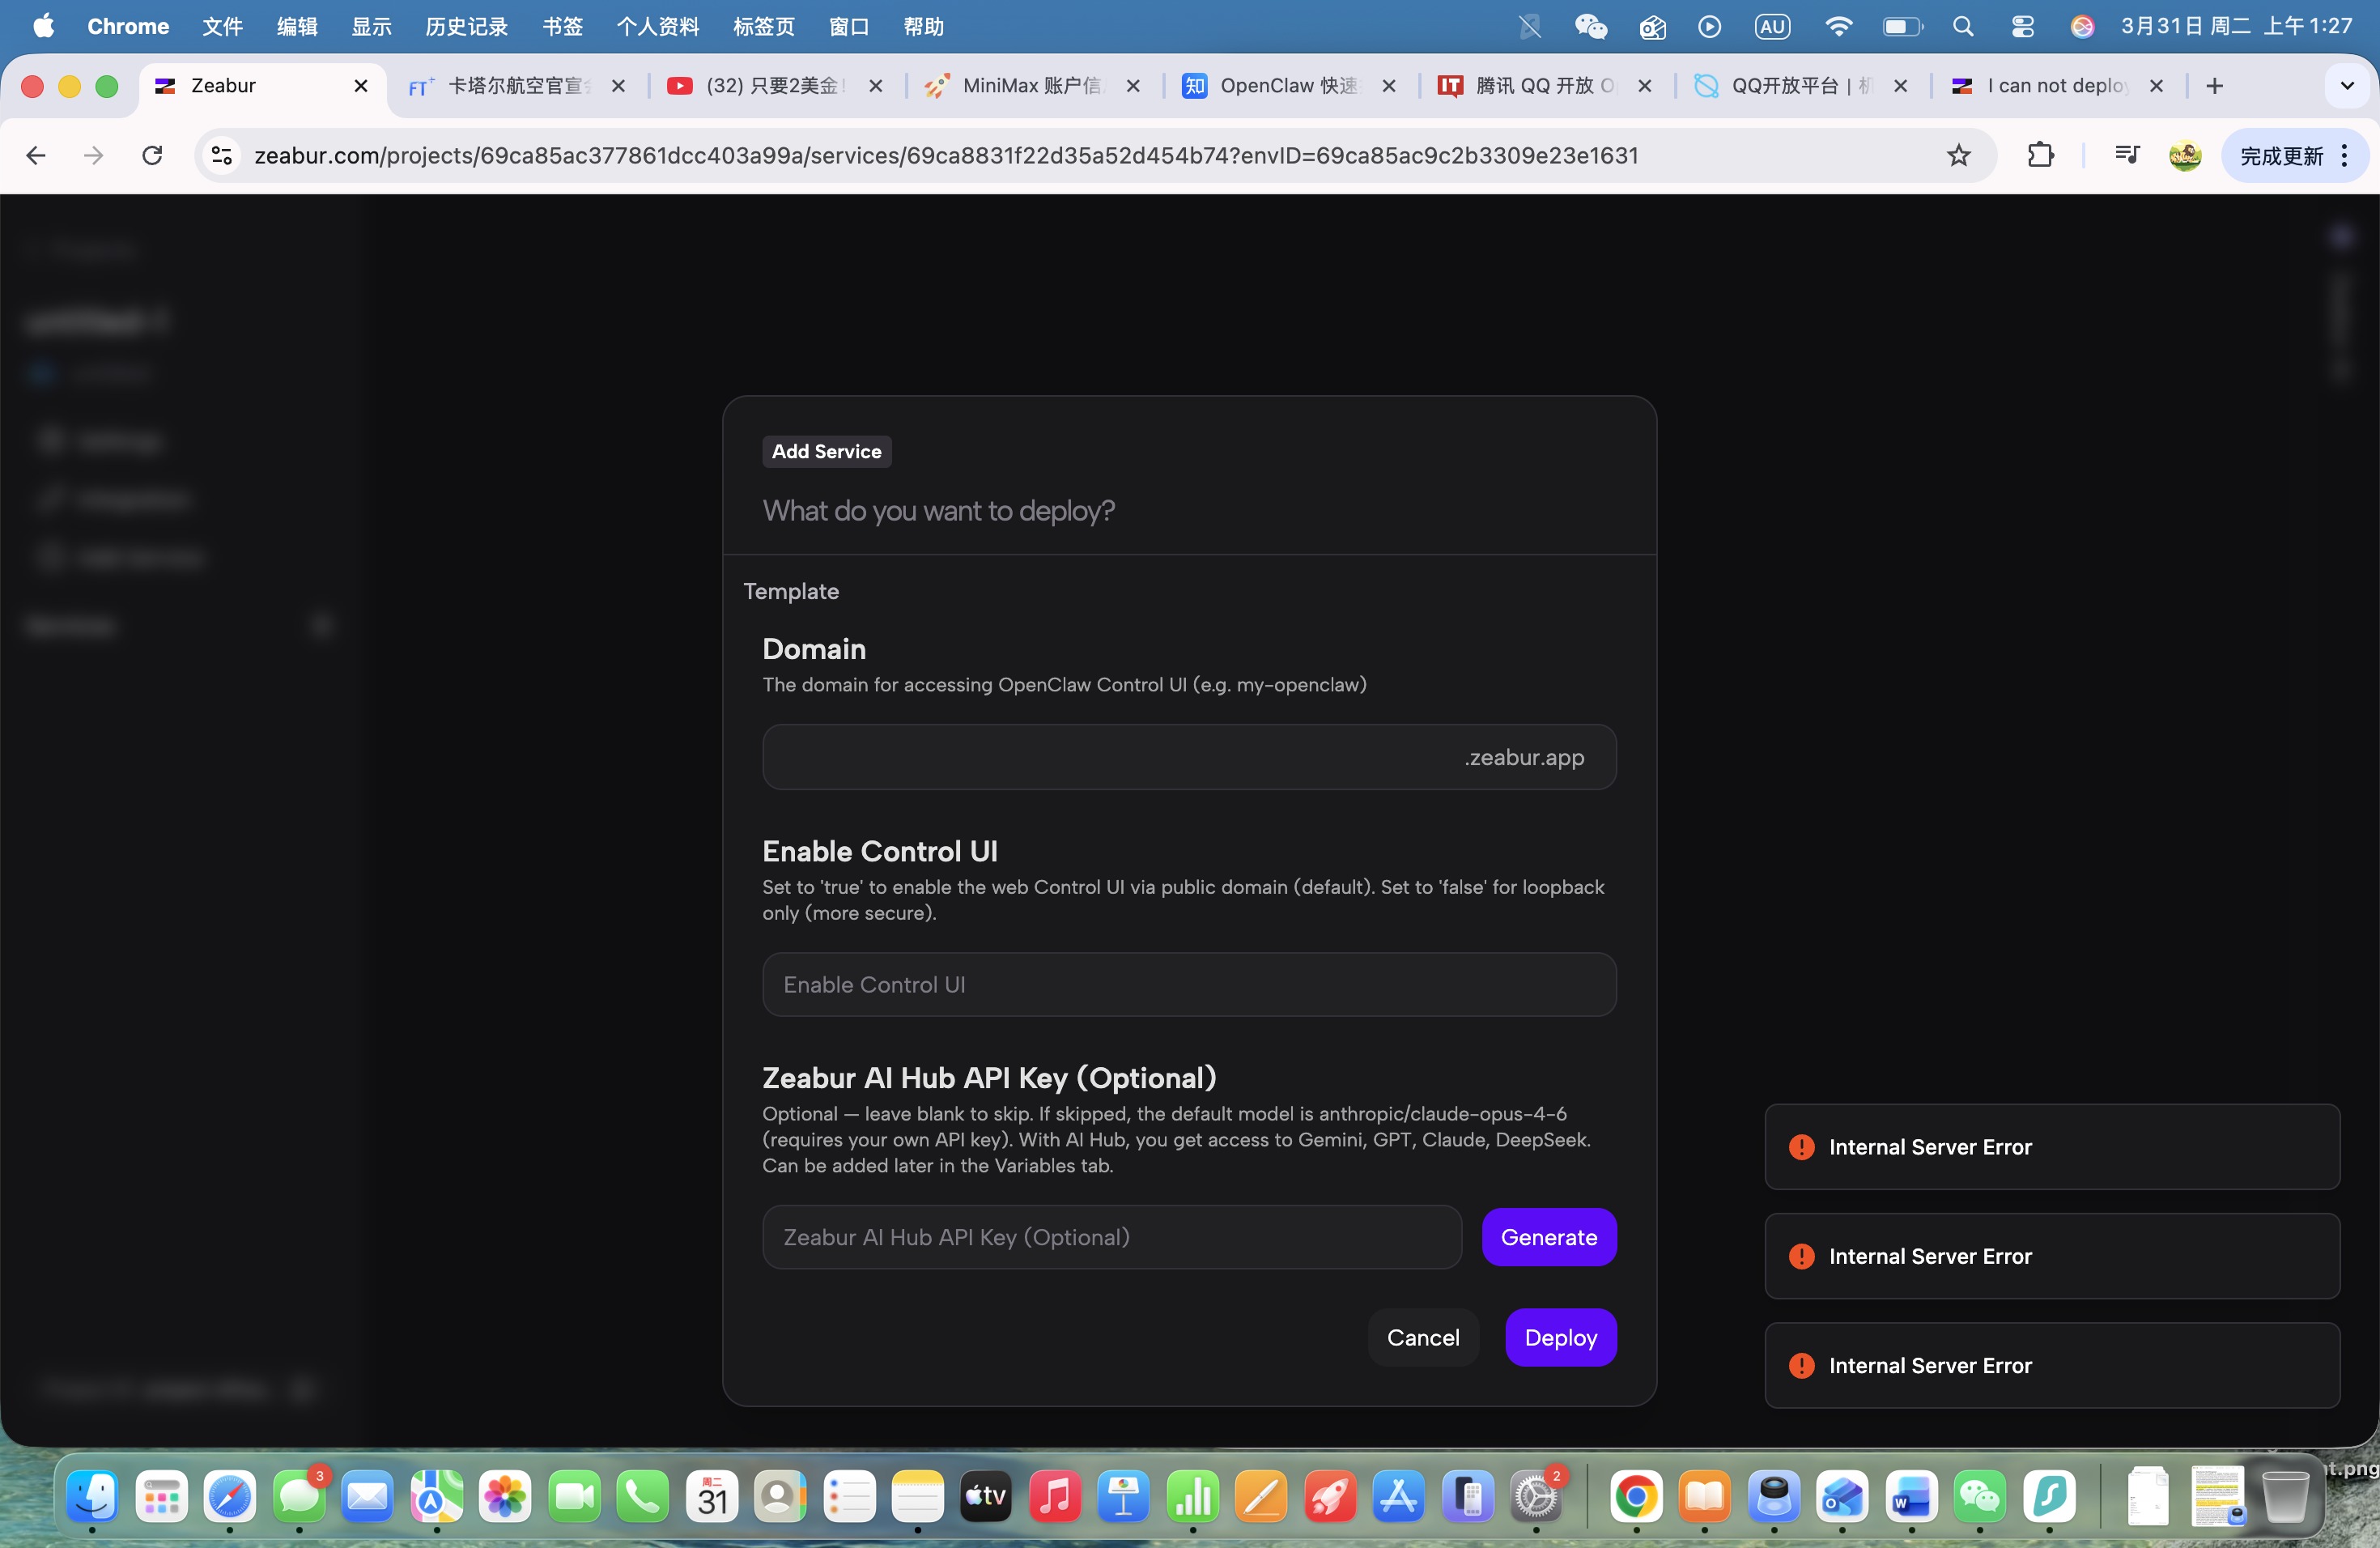Click the Deploy button

tap(1560, 1337)
